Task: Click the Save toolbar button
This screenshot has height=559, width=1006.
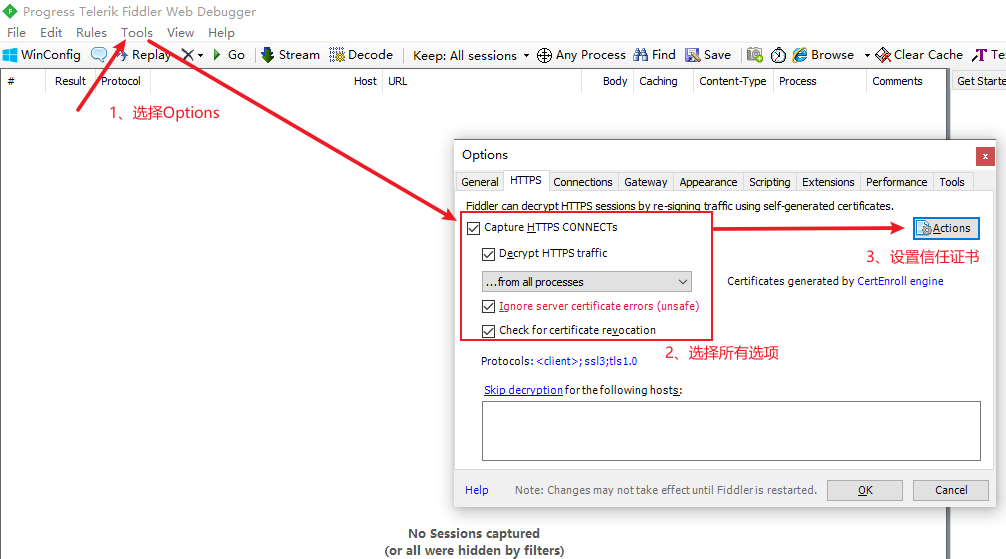Action: click(x=708, y=55)
